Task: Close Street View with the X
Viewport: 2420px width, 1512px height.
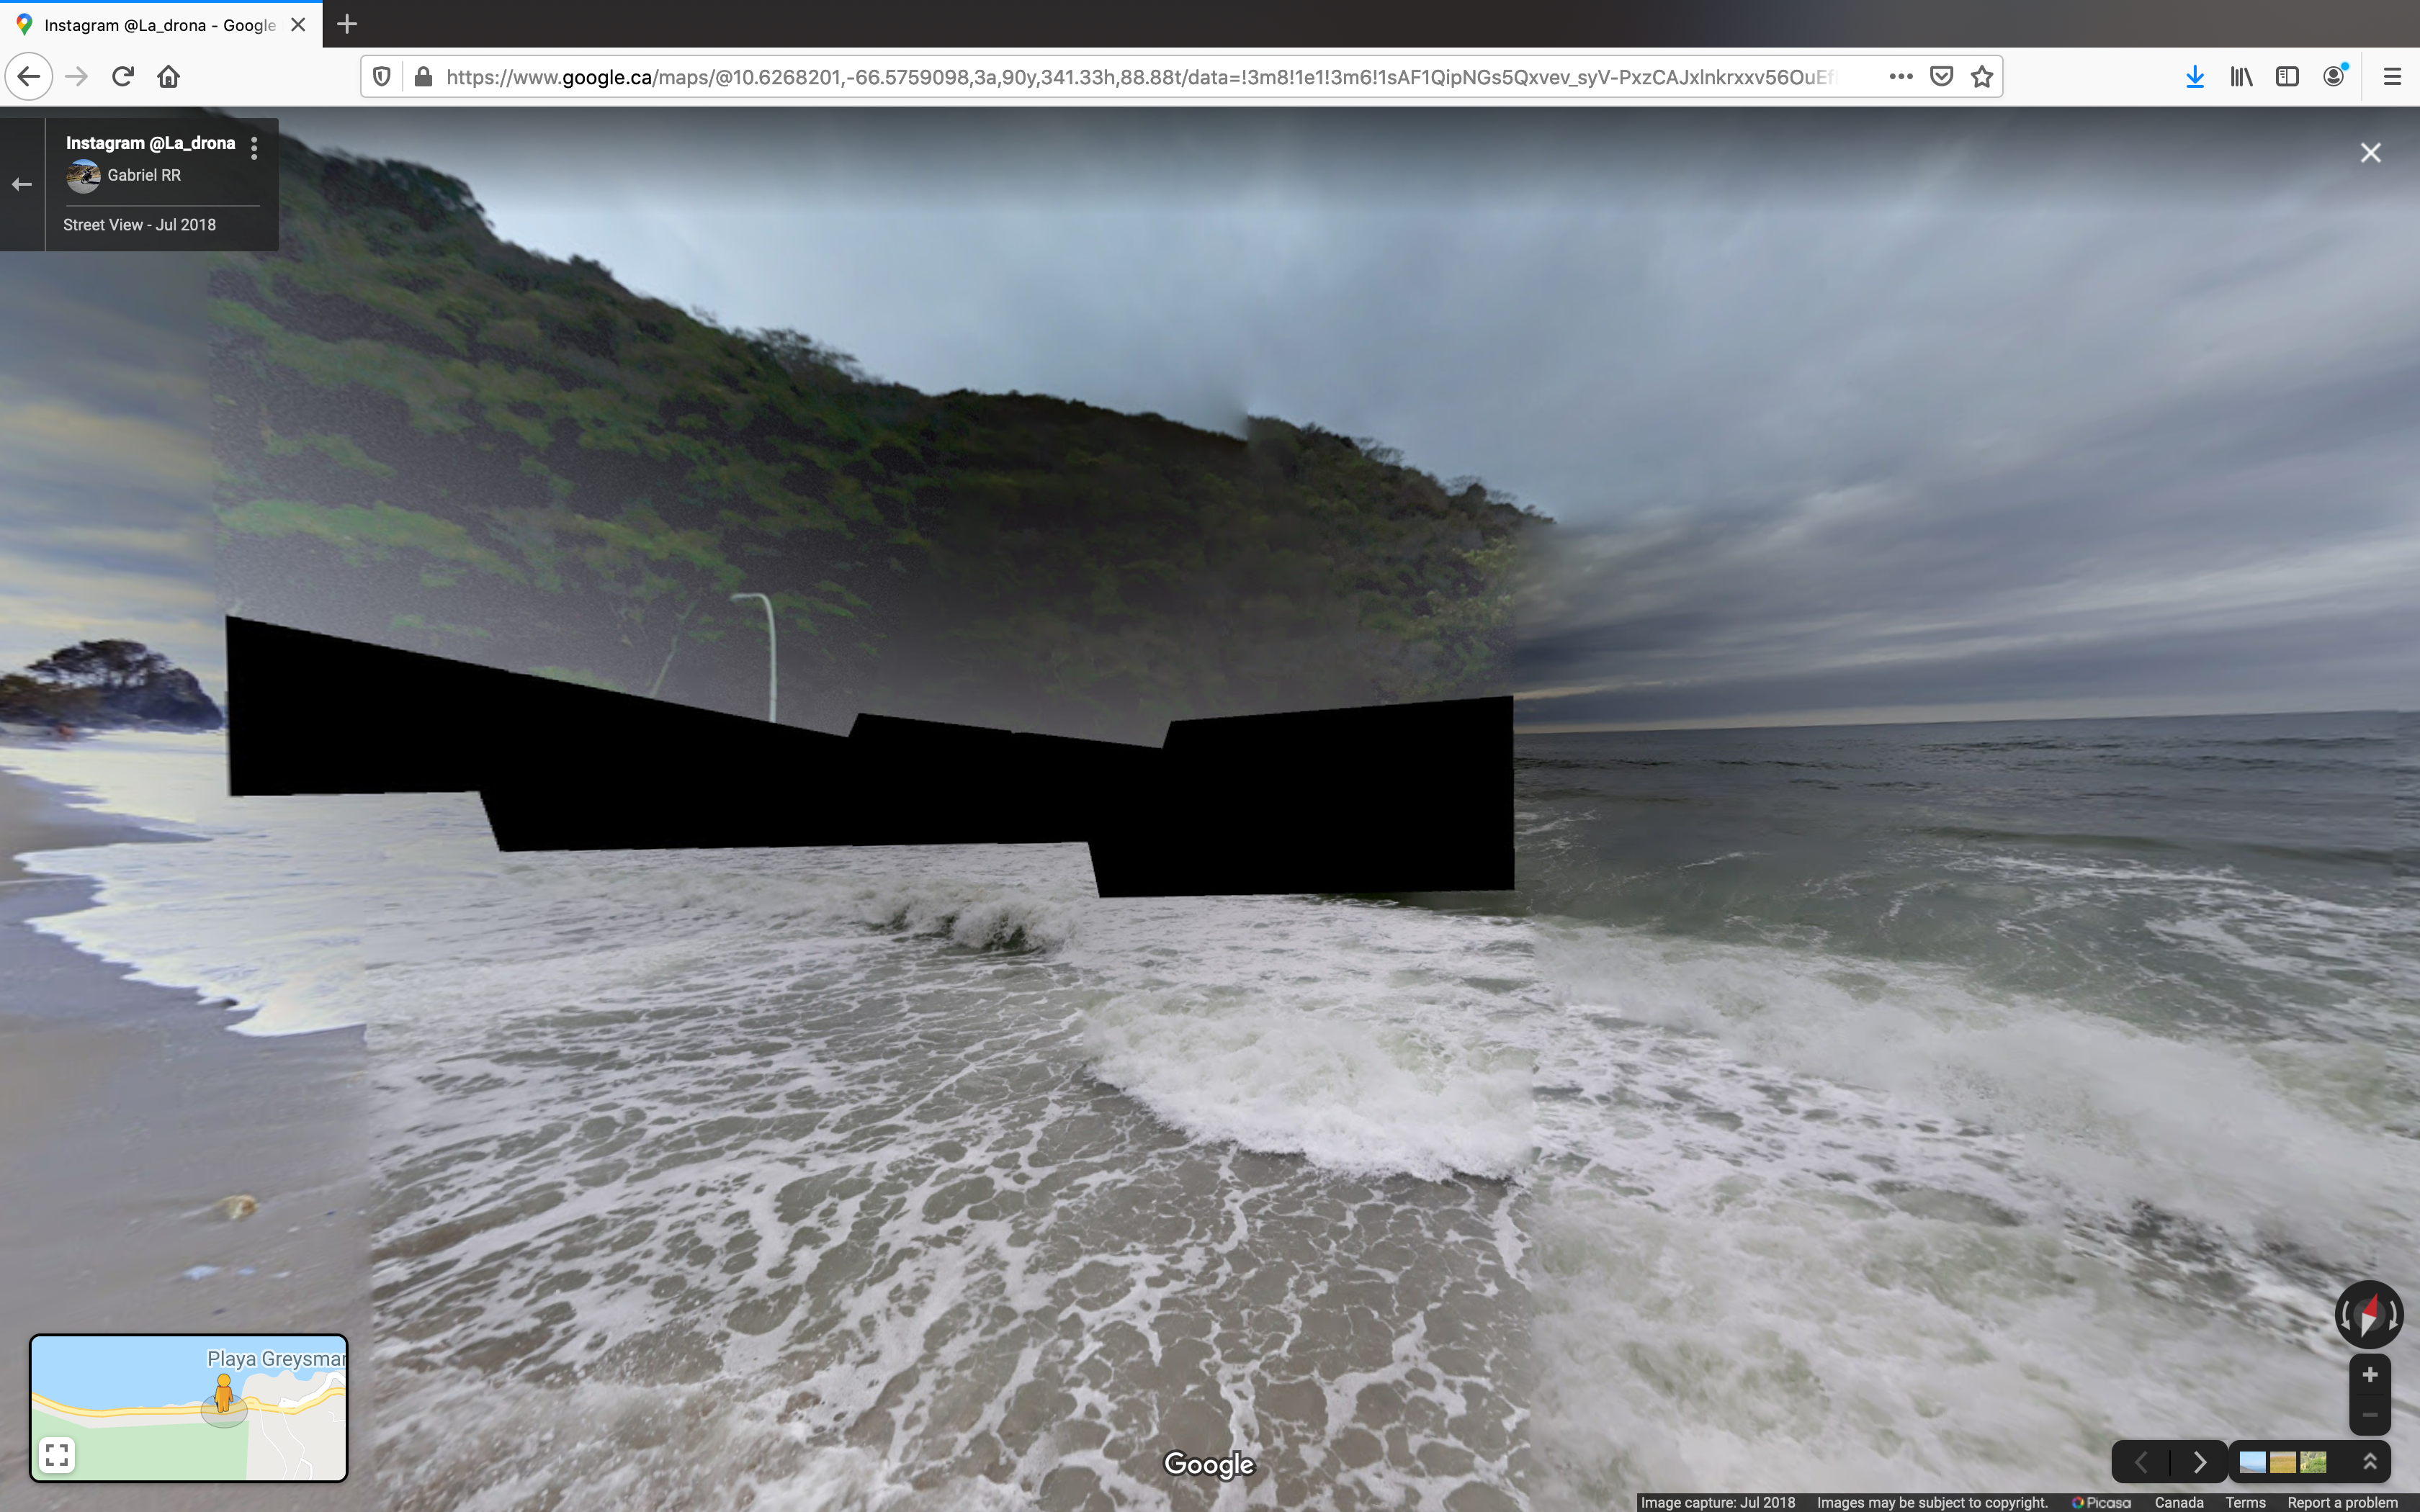Action: 2370,153
